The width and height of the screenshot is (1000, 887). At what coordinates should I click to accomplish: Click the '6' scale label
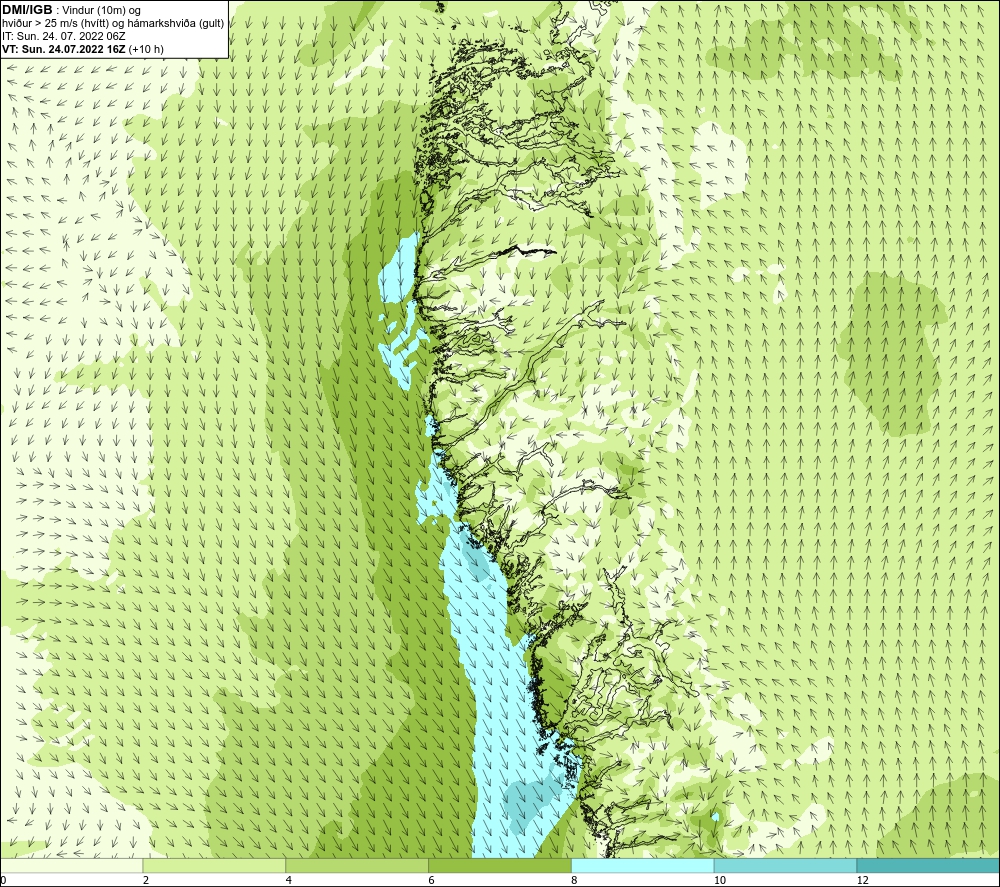[432, 880]
